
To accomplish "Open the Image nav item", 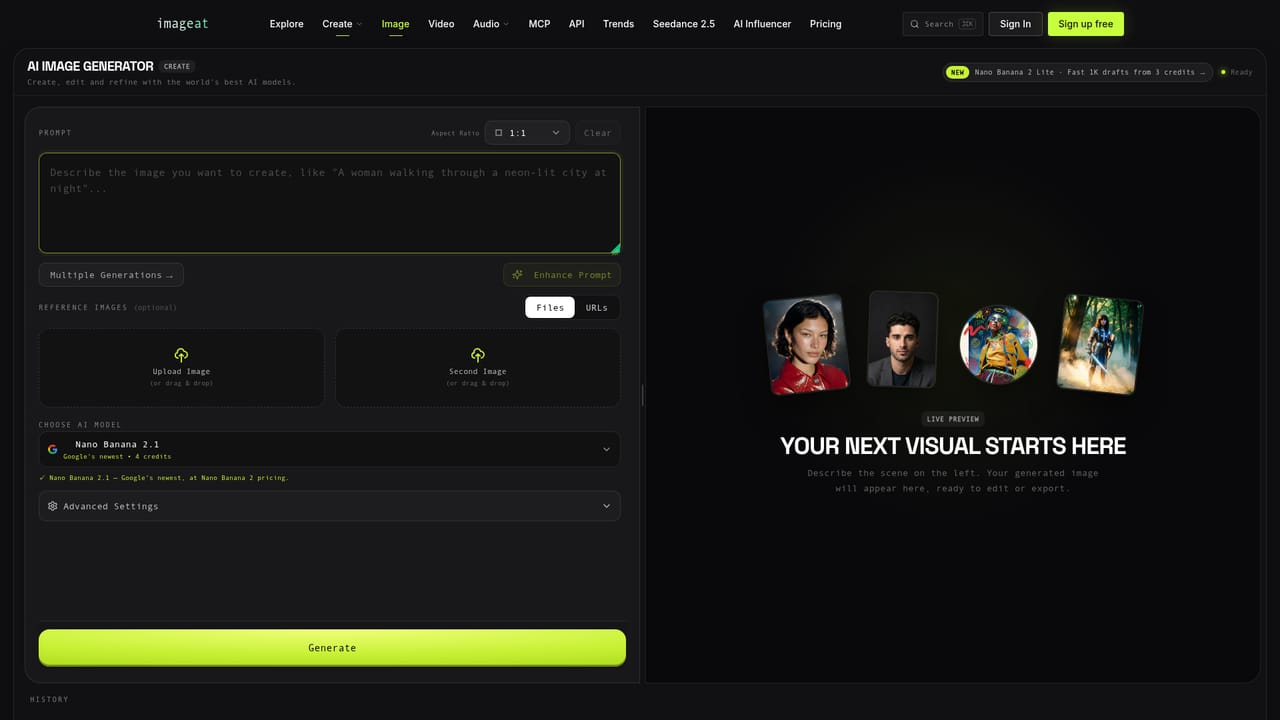I will coord(396,24).
